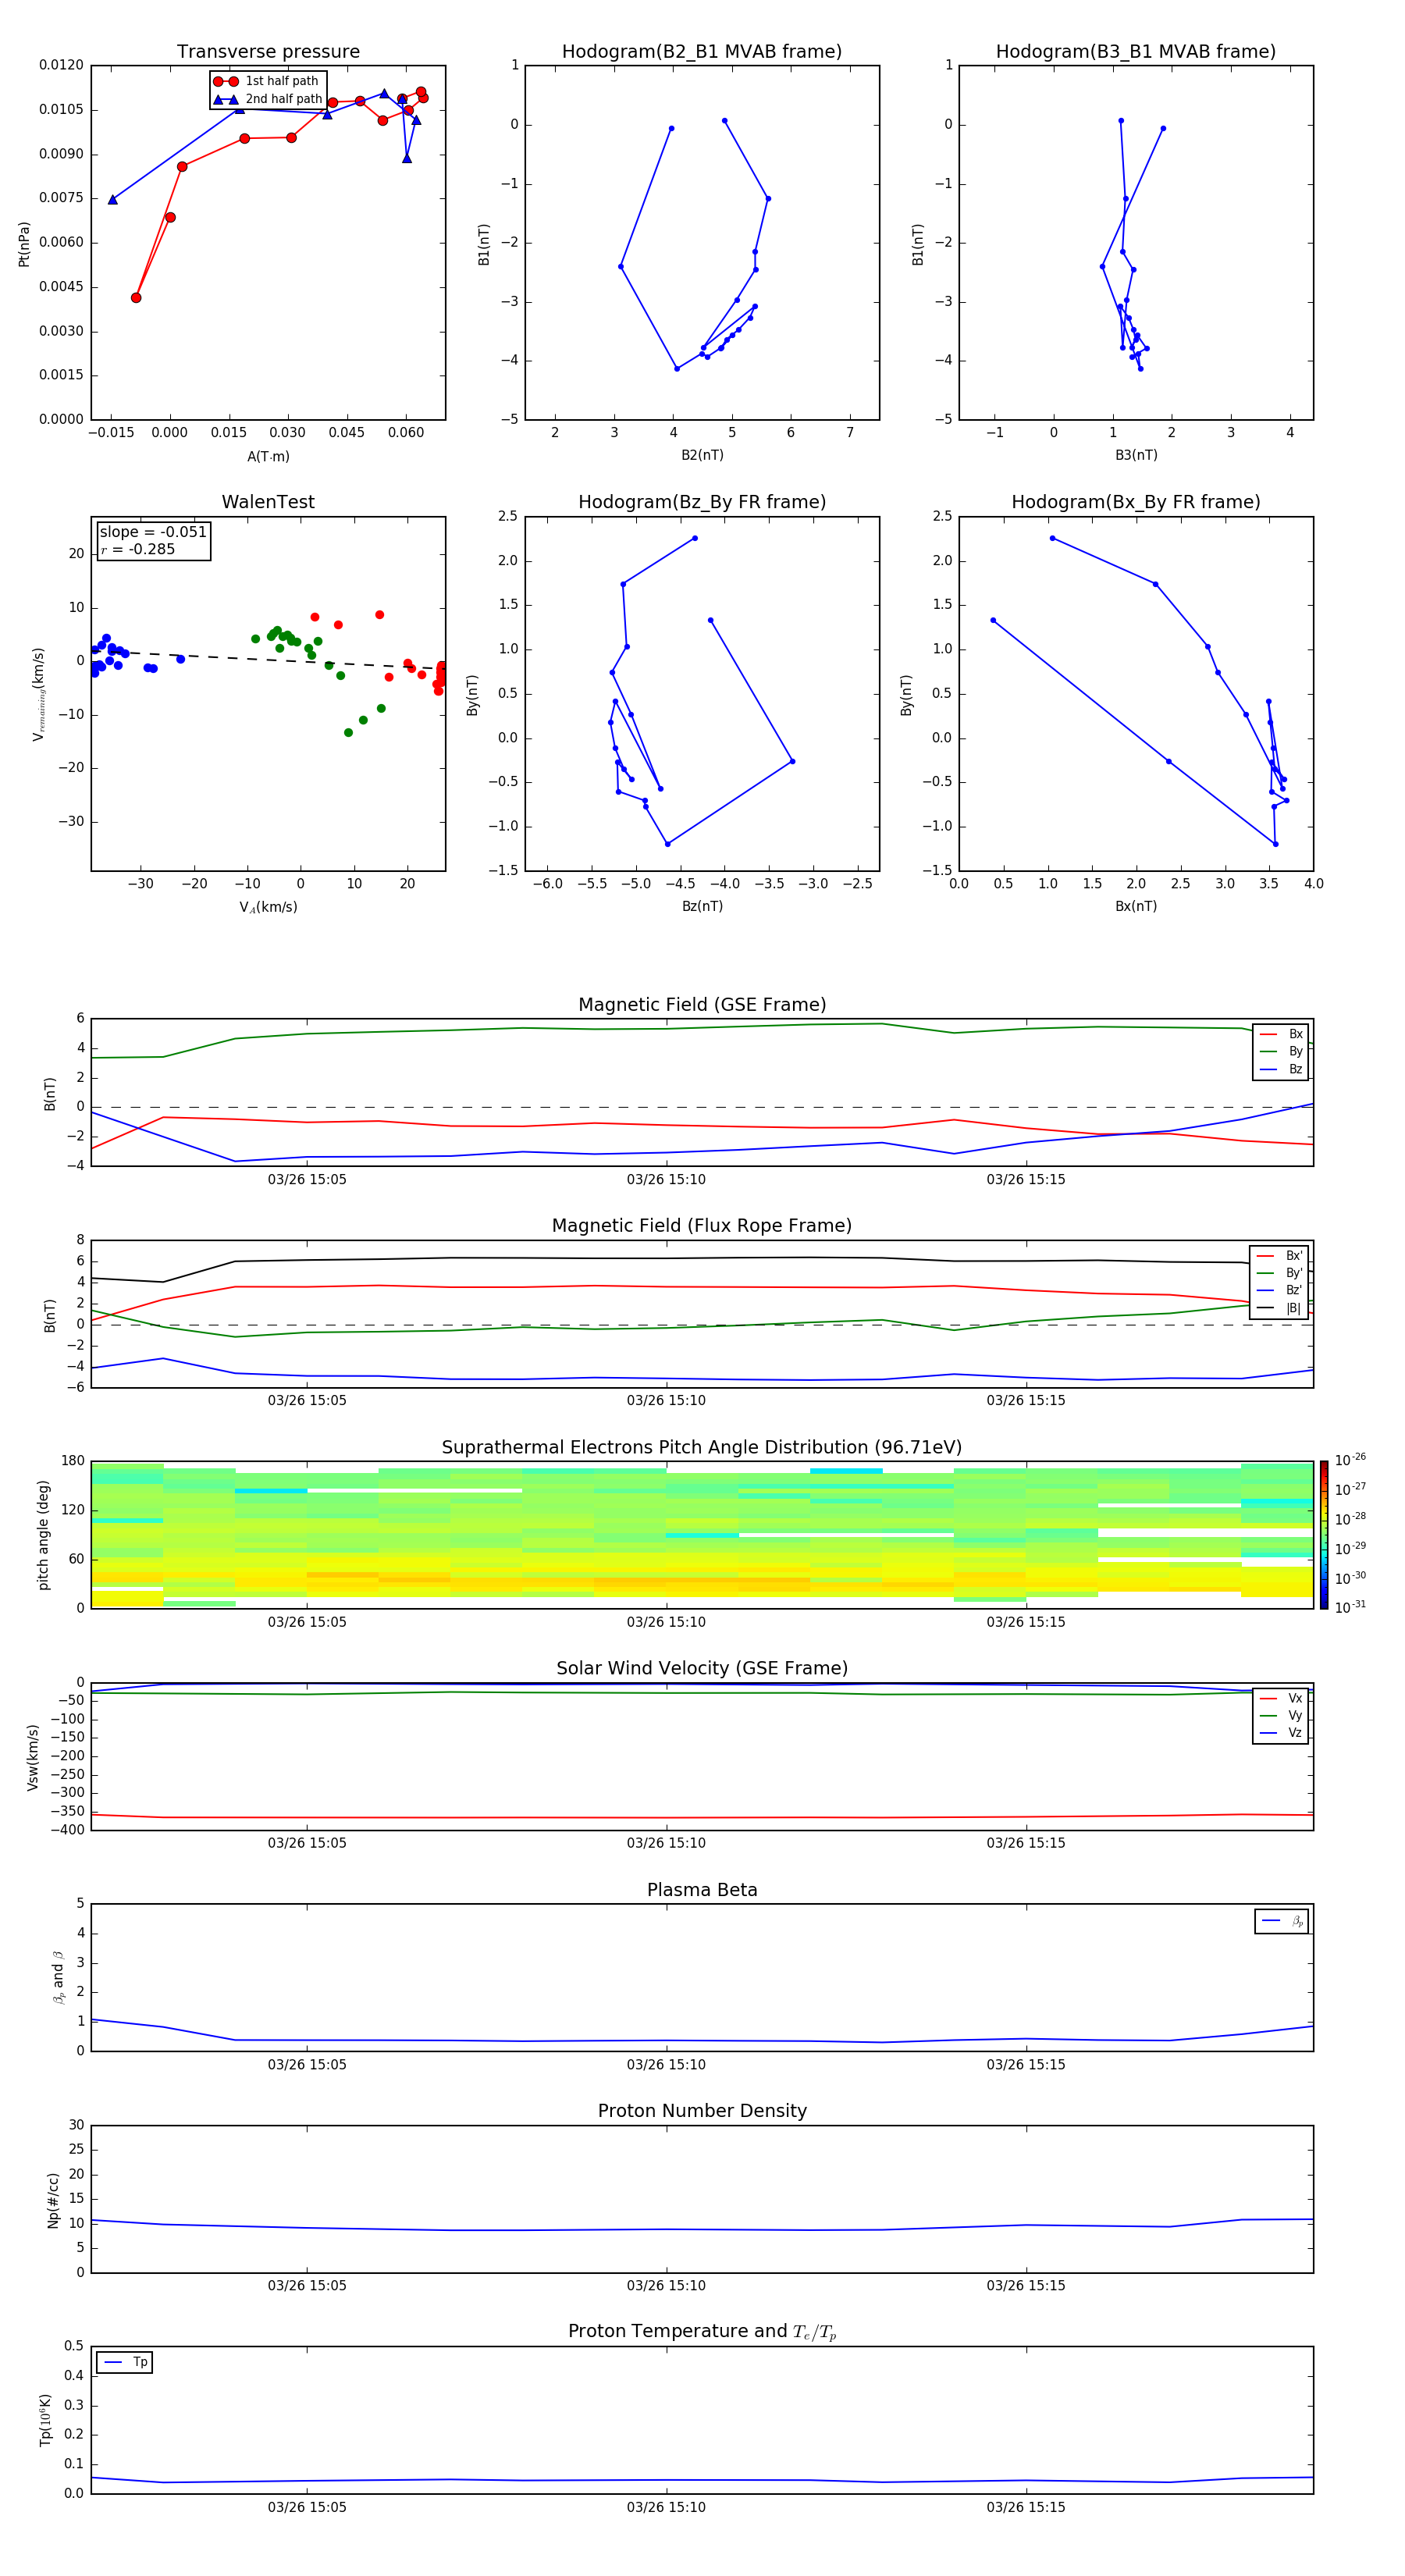
Task: Click the 'B3(nT)' x-axis label
Action: click(x=1136, y=455)
